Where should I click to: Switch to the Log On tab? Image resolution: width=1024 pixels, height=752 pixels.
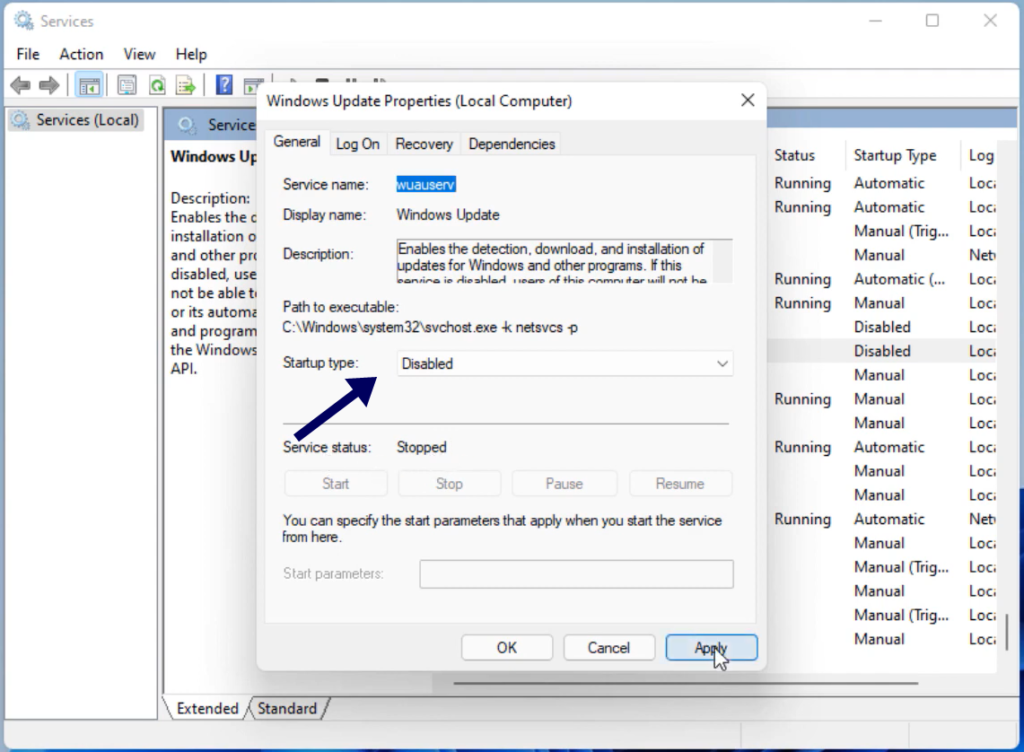pyautogui.click(x=357, y=143)
